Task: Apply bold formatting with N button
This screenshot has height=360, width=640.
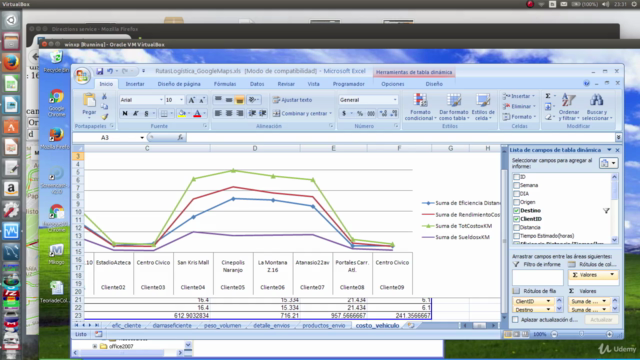Action: [x=125, y=113]
